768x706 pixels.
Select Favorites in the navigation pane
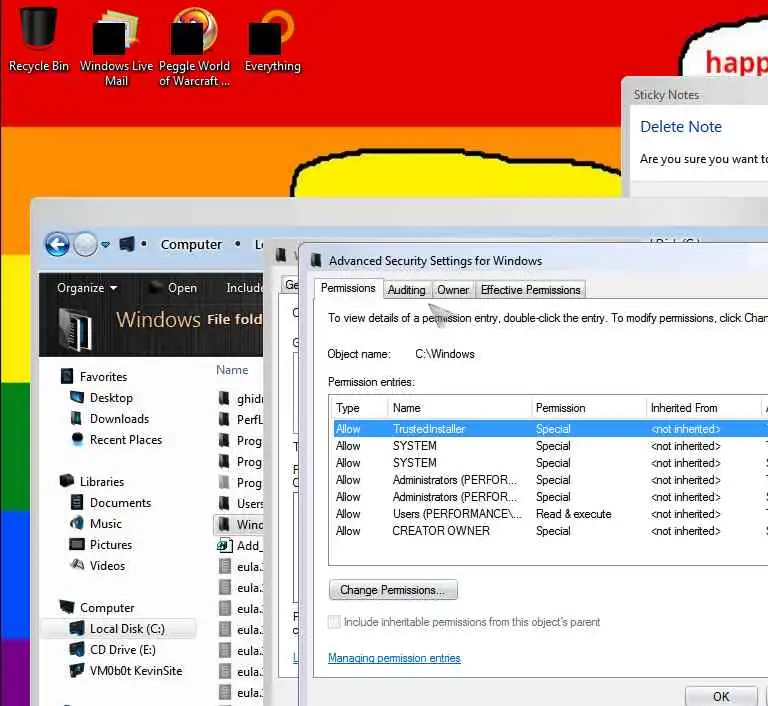coord(103,376)
